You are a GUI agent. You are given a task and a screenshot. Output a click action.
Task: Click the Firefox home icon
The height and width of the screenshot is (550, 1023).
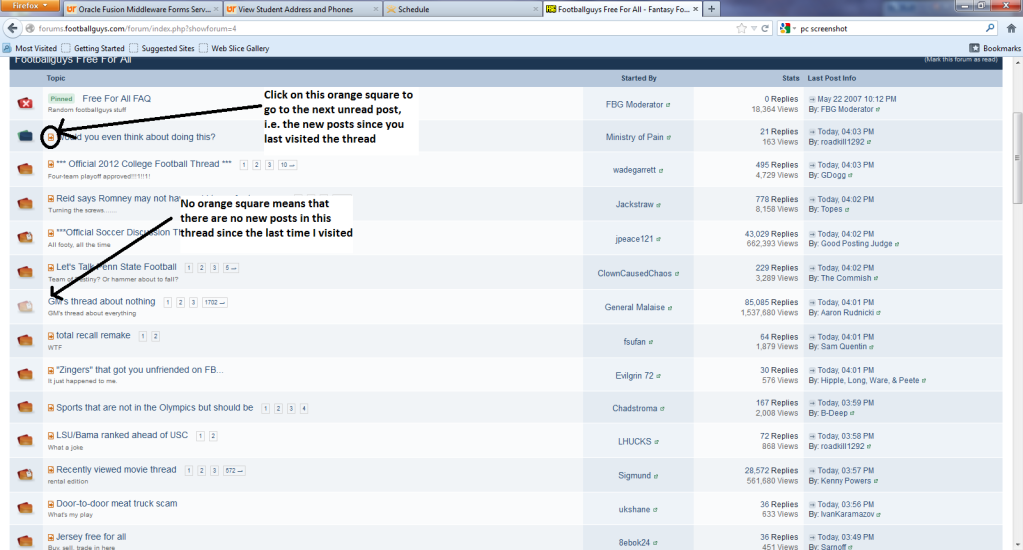point(1011,28)
